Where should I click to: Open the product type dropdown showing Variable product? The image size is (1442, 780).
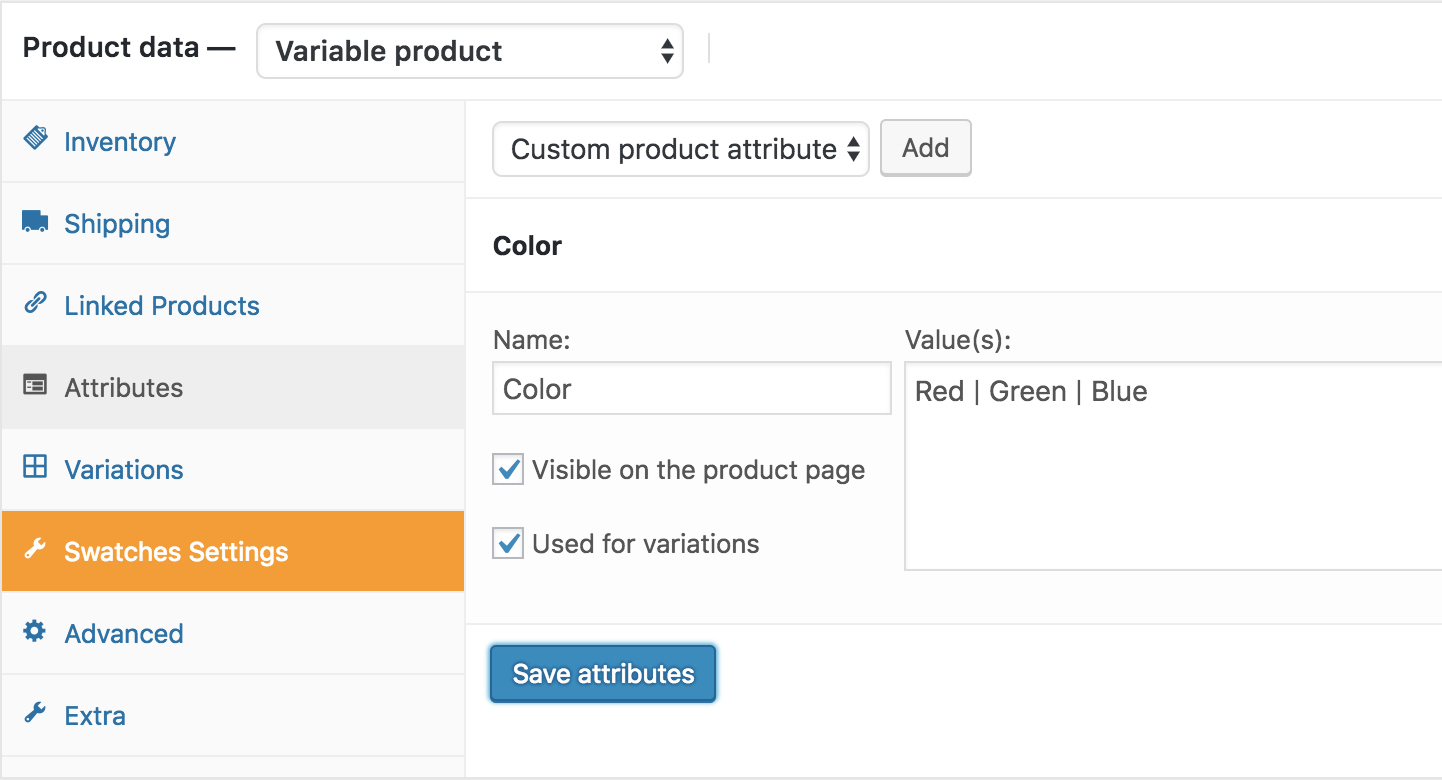coord(469,51)
